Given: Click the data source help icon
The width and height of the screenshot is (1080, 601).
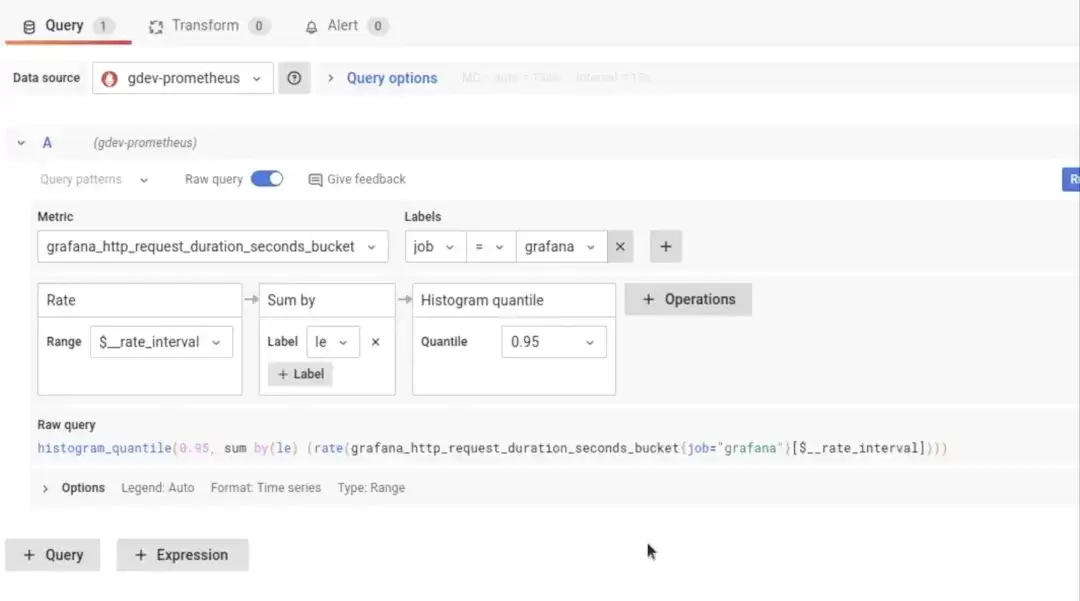Looking at the screenshot, I should click(x=294, y=78).
